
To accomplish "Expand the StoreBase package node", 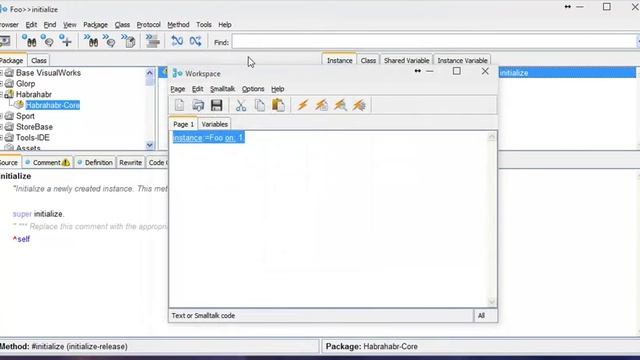I will point(2,127).
